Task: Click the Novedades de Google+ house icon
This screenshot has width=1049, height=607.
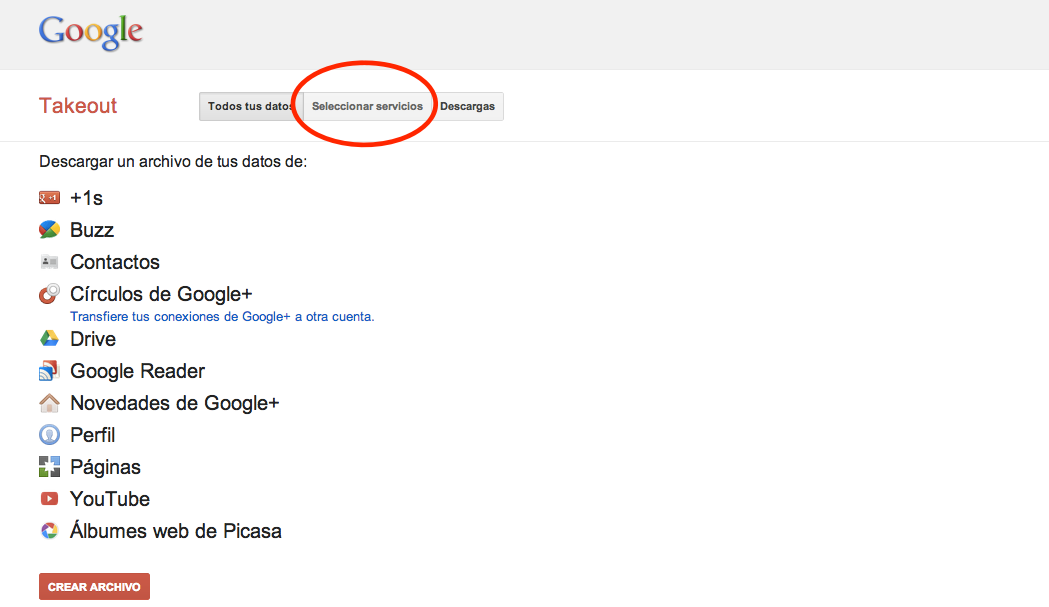Action: coord(50,403)
